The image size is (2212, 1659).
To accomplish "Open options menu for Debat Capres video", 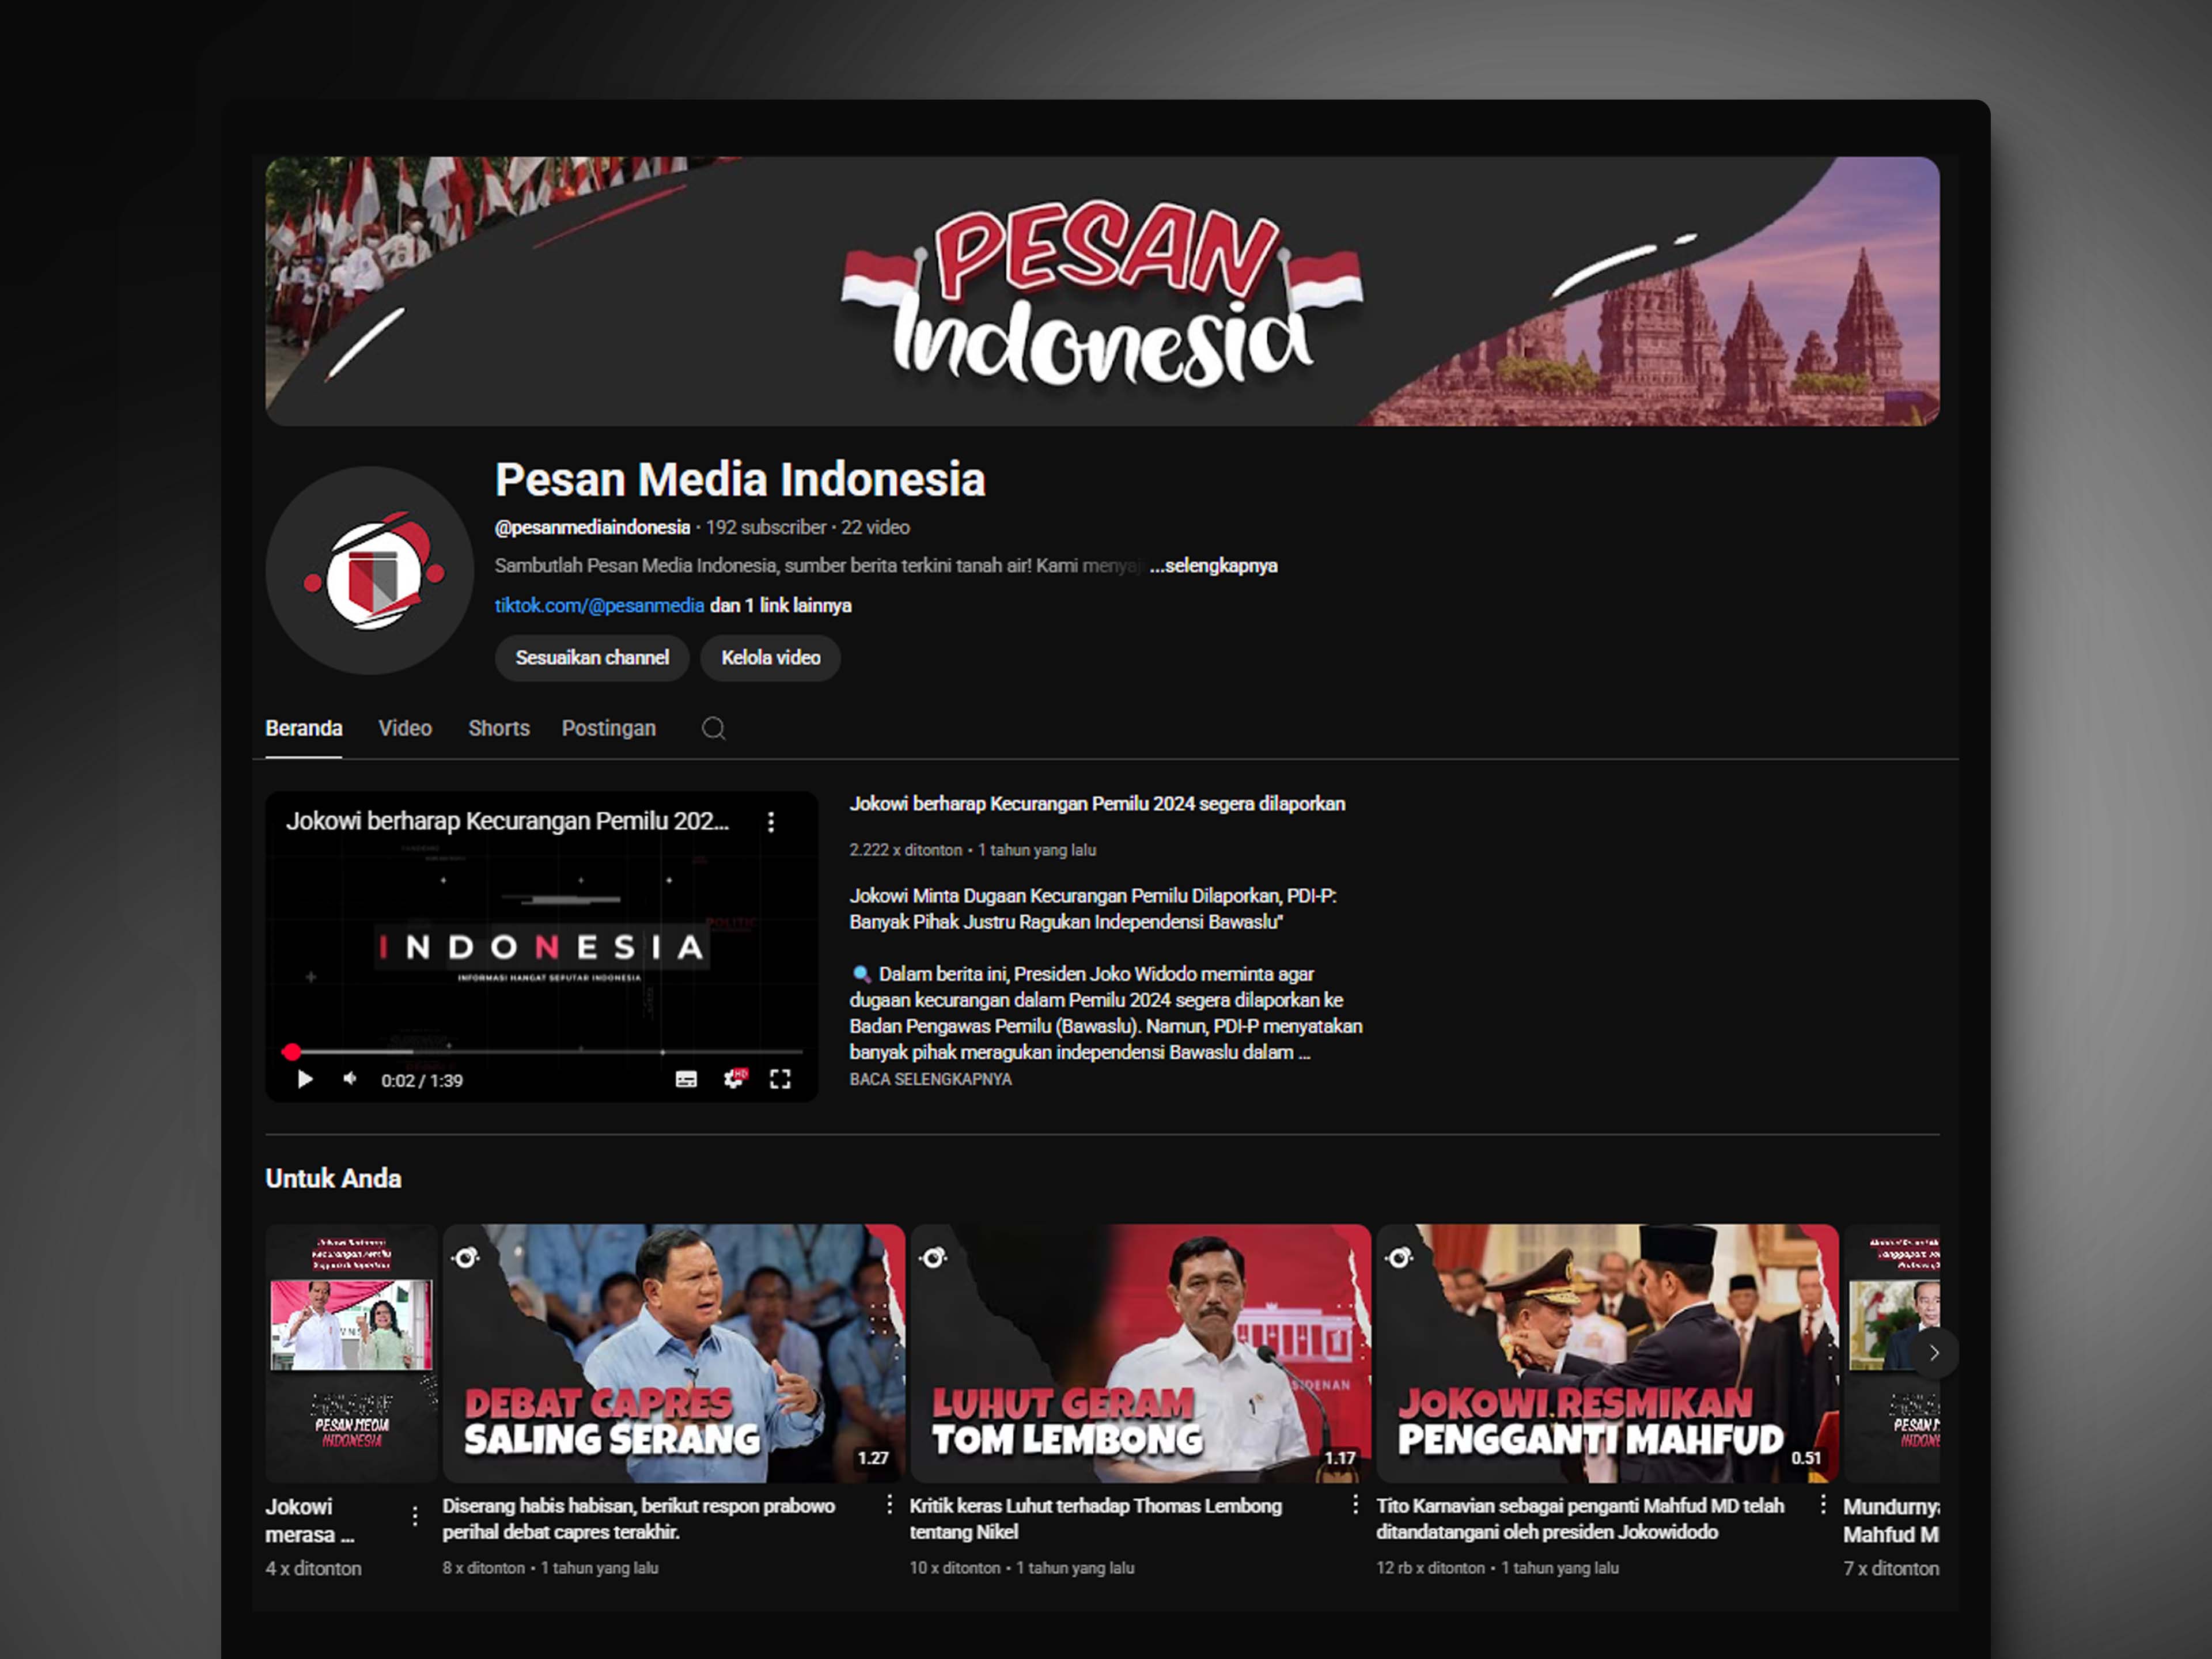I will coord(889,1504).
